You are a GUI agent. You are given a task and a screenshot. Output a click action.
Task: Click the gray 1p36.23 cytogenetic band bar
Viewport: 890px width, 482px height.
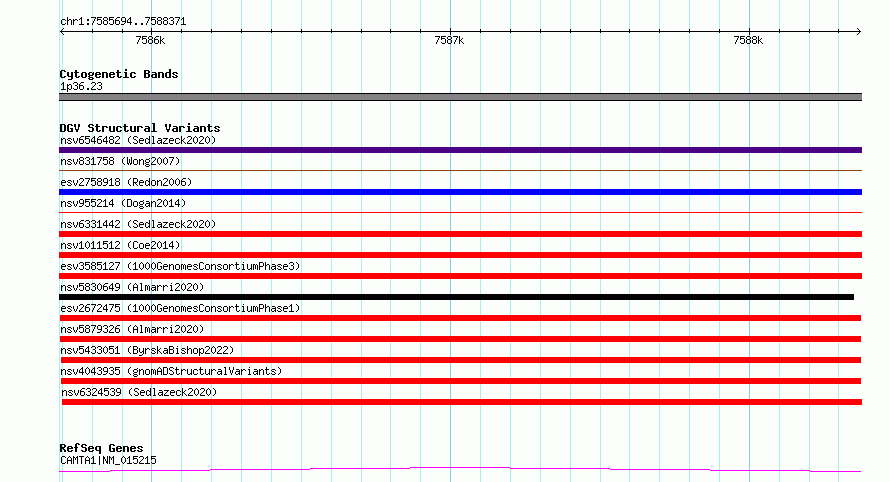(460, 97)
